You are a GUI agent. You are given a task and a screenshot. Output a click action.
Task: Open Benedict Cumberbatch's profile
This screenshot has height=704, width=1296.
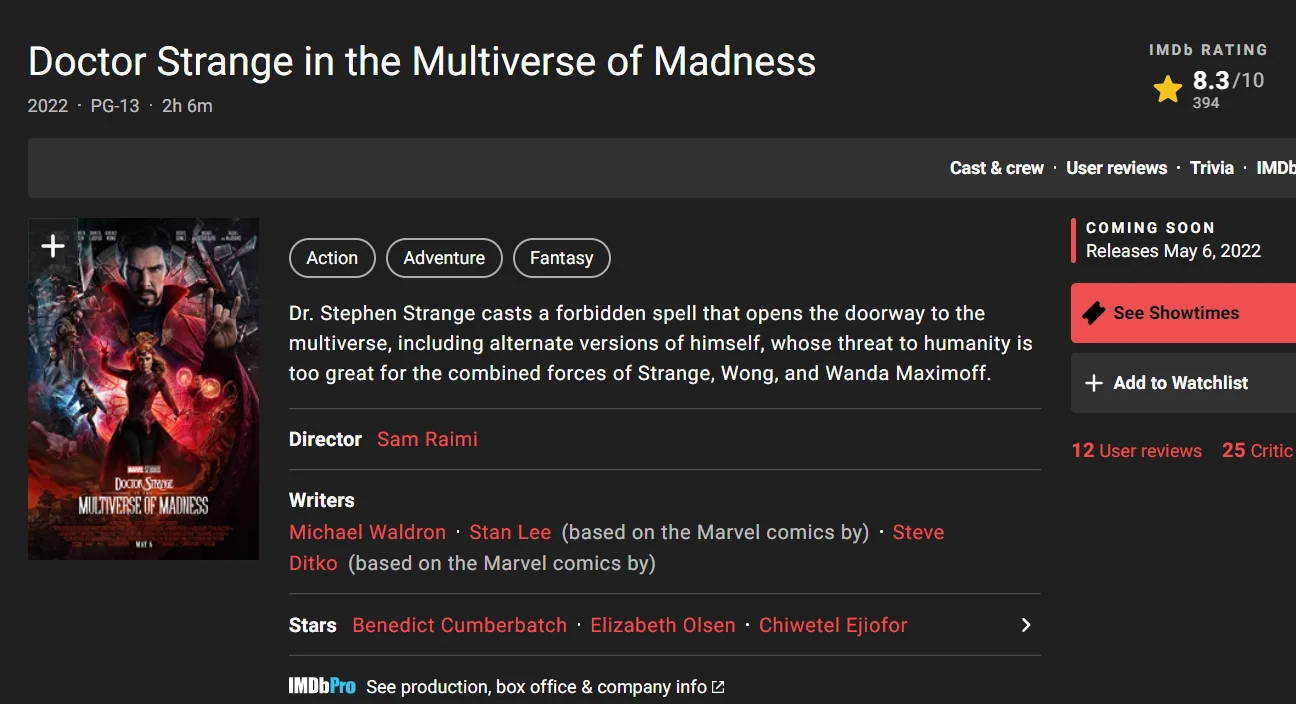[x=459, y=625]
